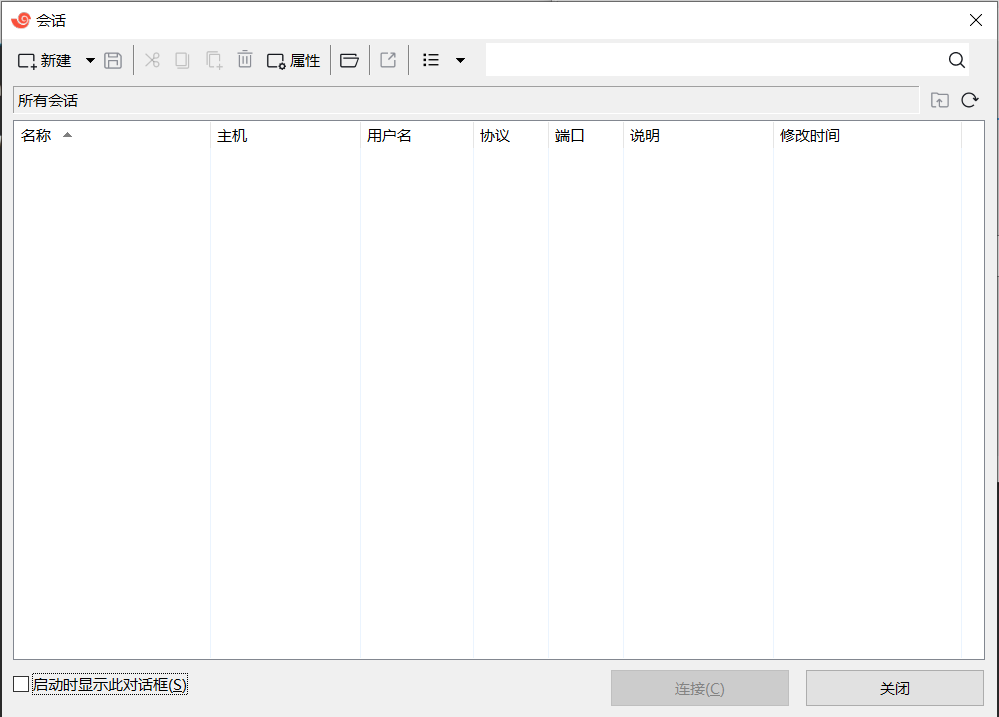
Task: Click the 关闭 button
Action: pos(895,688)
